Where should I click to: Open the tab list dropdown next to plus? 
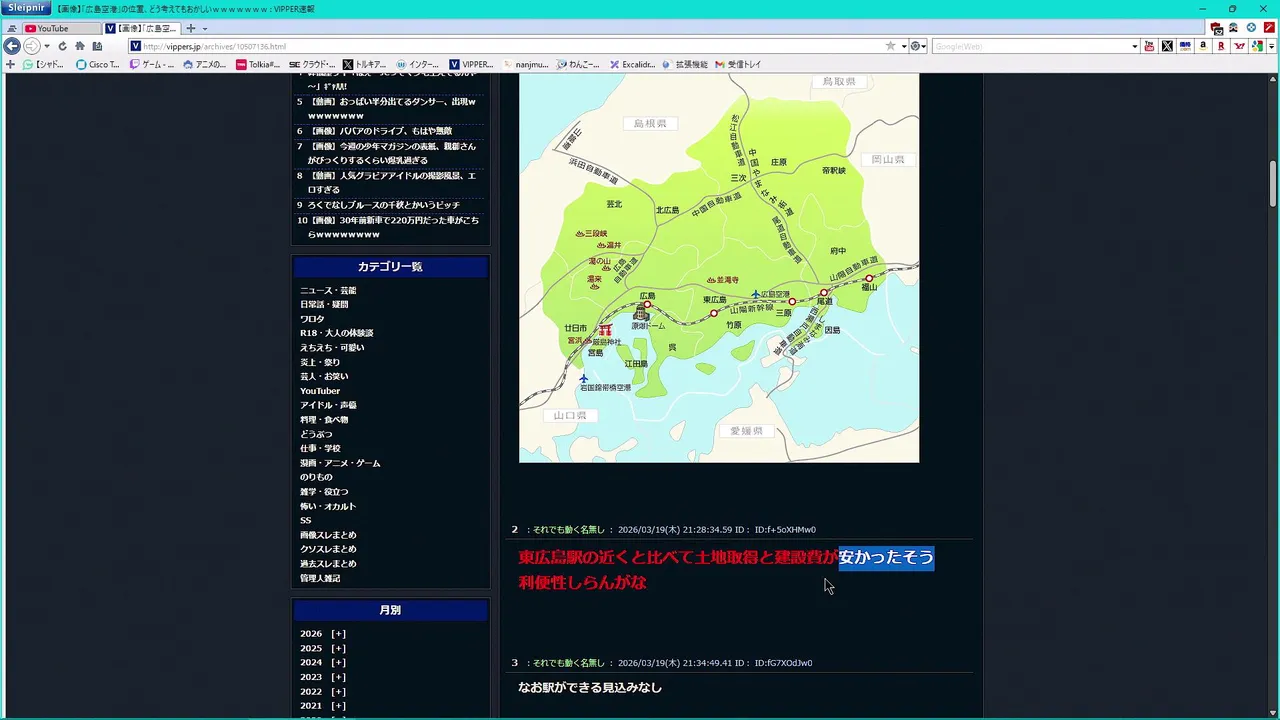pyautogui.click(x=204, y=28)
